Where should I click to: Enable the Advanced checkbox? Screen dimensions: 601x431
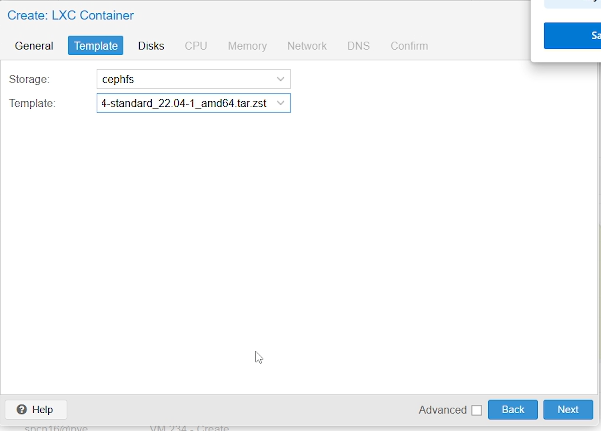(x=476, y=410)
